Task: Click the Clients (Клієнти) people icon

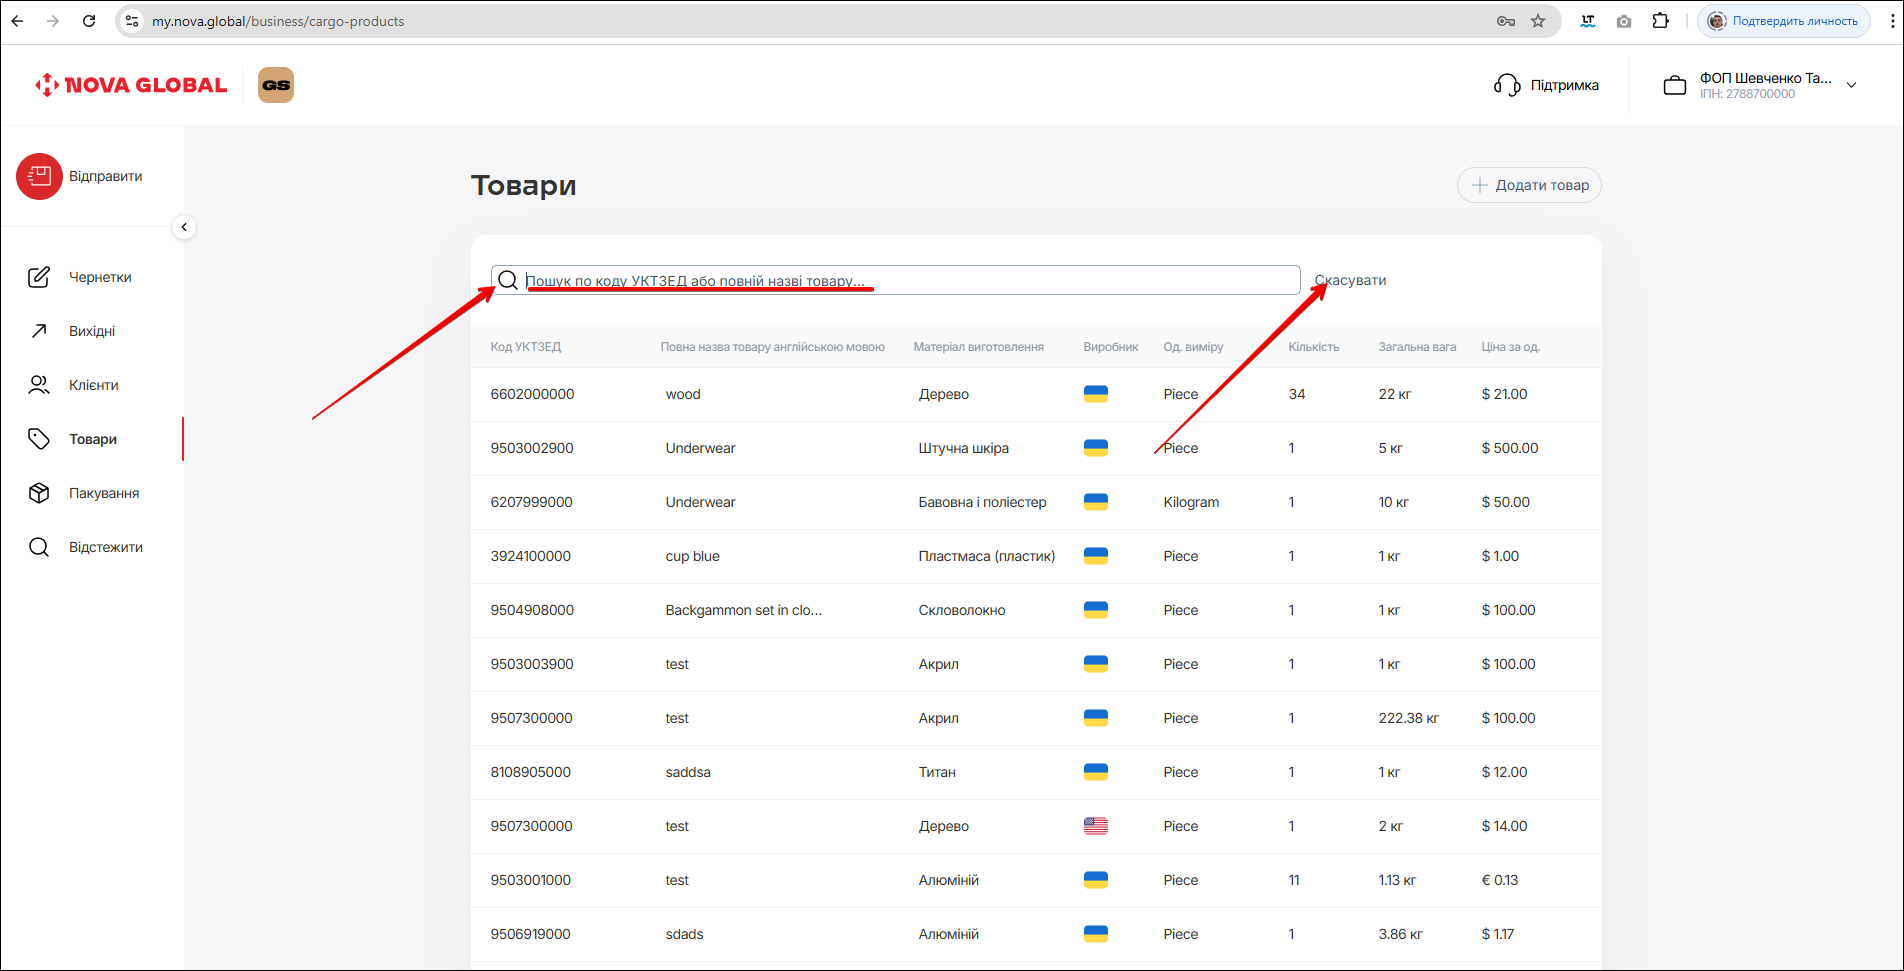Action: point(39,385)
